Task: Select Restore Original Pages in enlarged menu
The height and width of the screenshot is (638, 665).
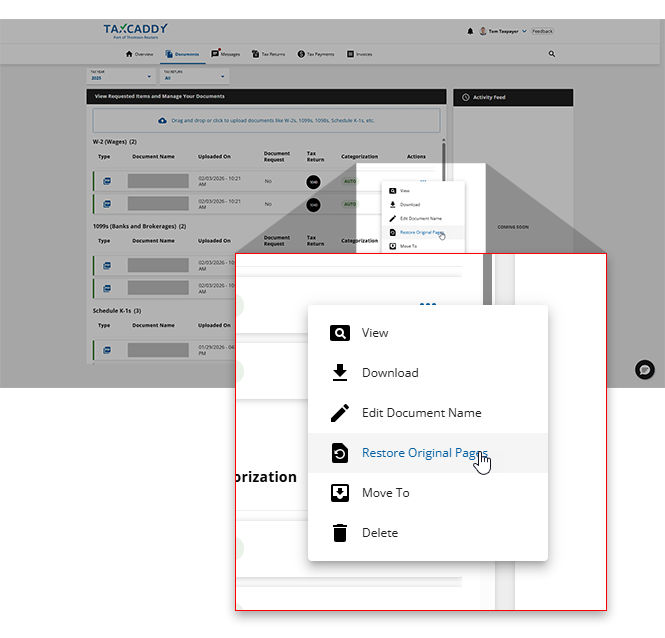Action: click(428, 453)
